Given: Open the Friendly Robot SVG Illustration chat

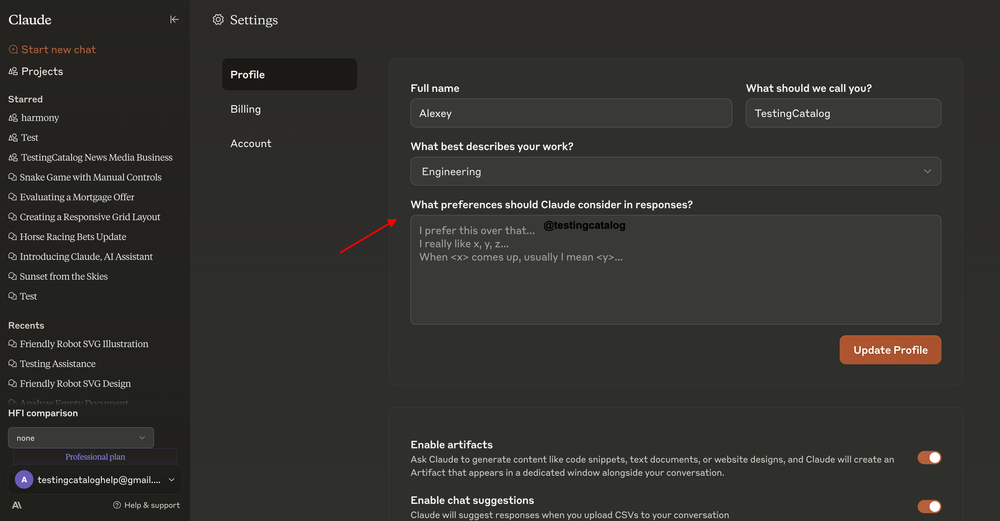Looking at the screenshot, I should pyautogui.click(x=84, y=344).
